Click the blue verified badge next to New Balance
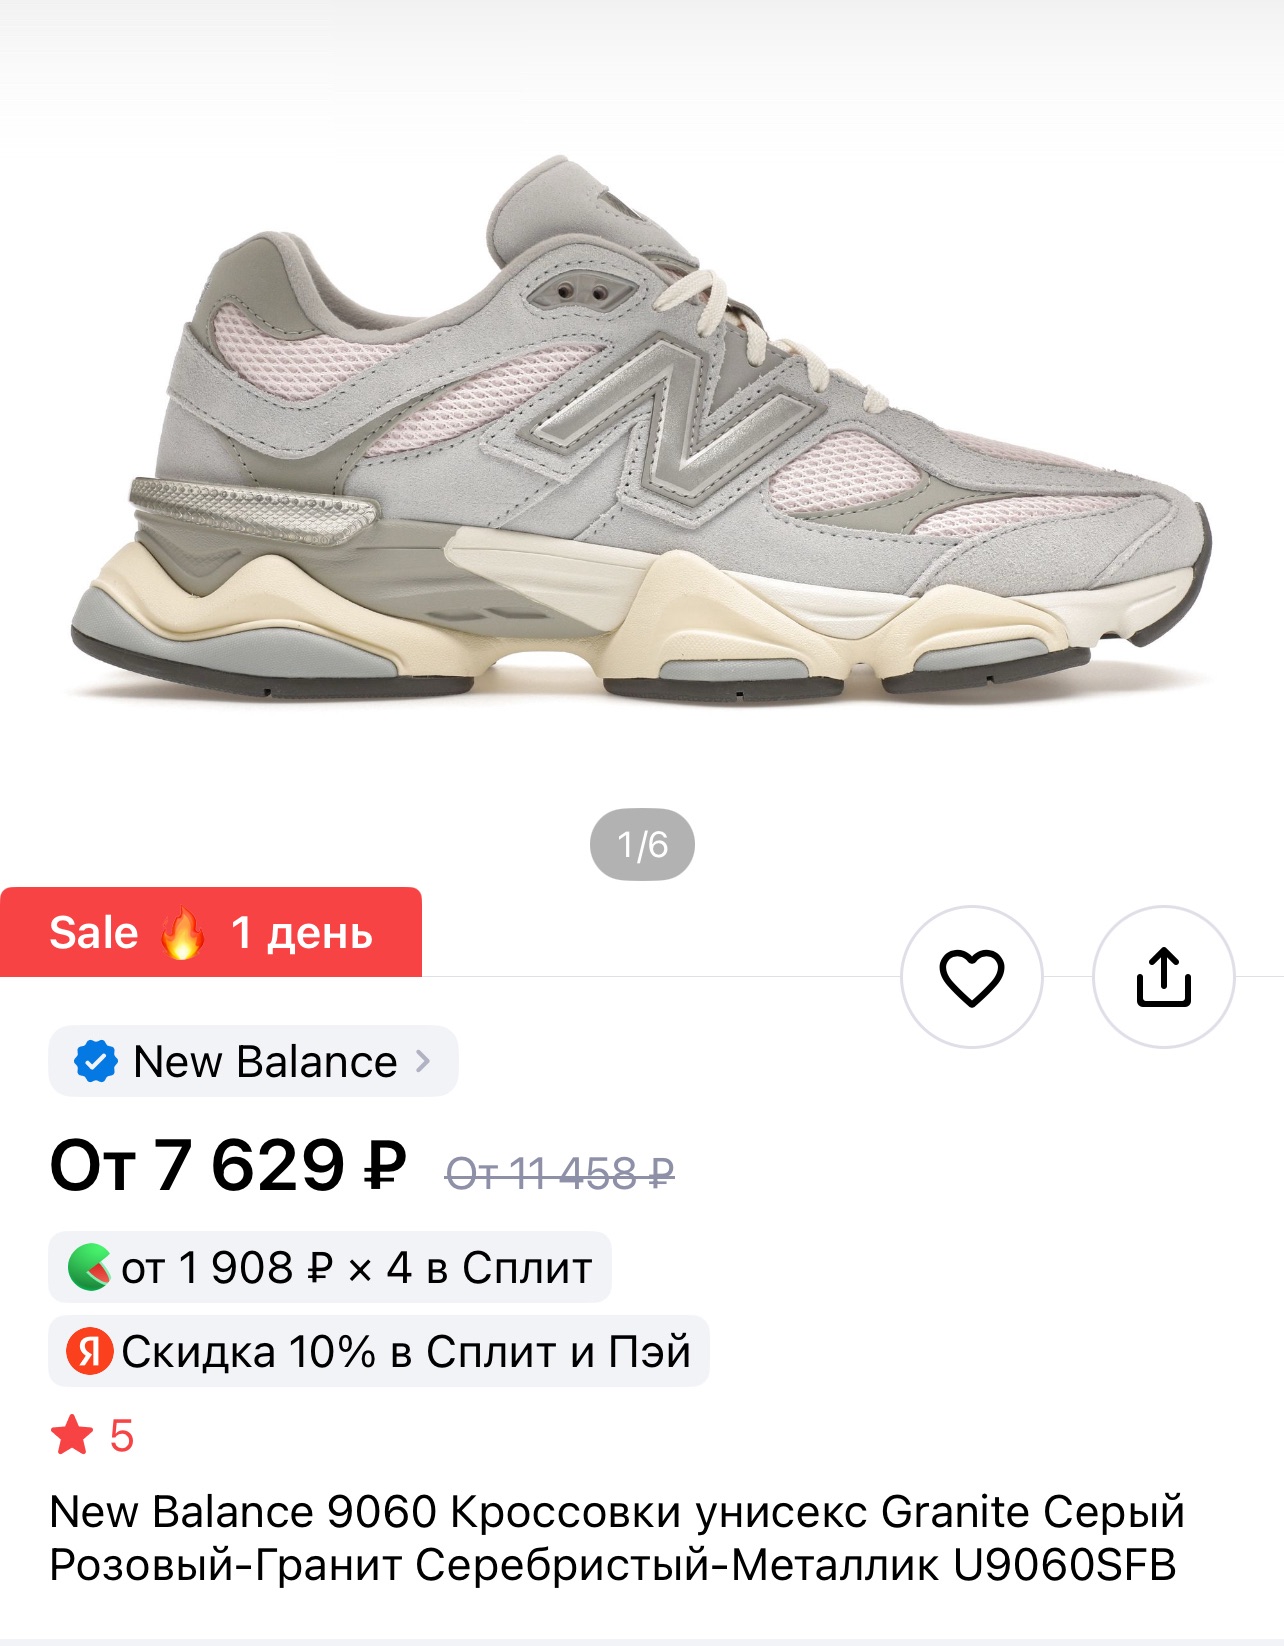The width and height of the screenshot is (1284, 1646). (x=96, y=1061)
